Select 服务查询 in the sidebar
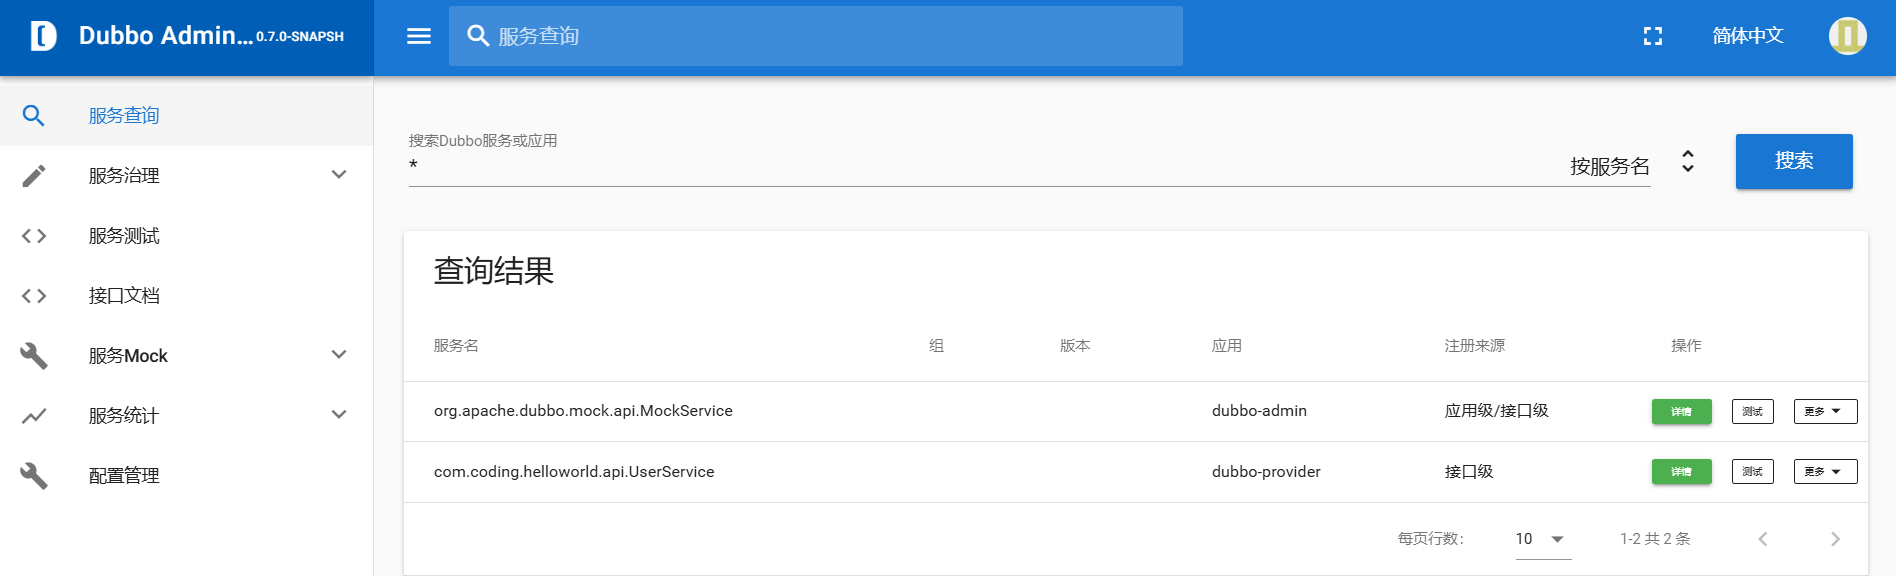 coord(124,116)
